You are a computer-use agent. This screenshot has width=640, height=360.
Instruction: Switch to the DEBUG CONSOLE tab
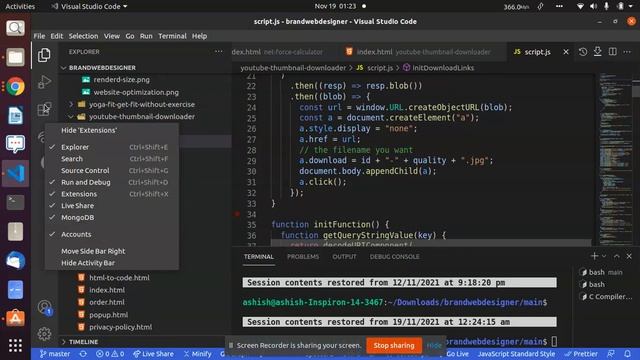click(x=394, y=256)
